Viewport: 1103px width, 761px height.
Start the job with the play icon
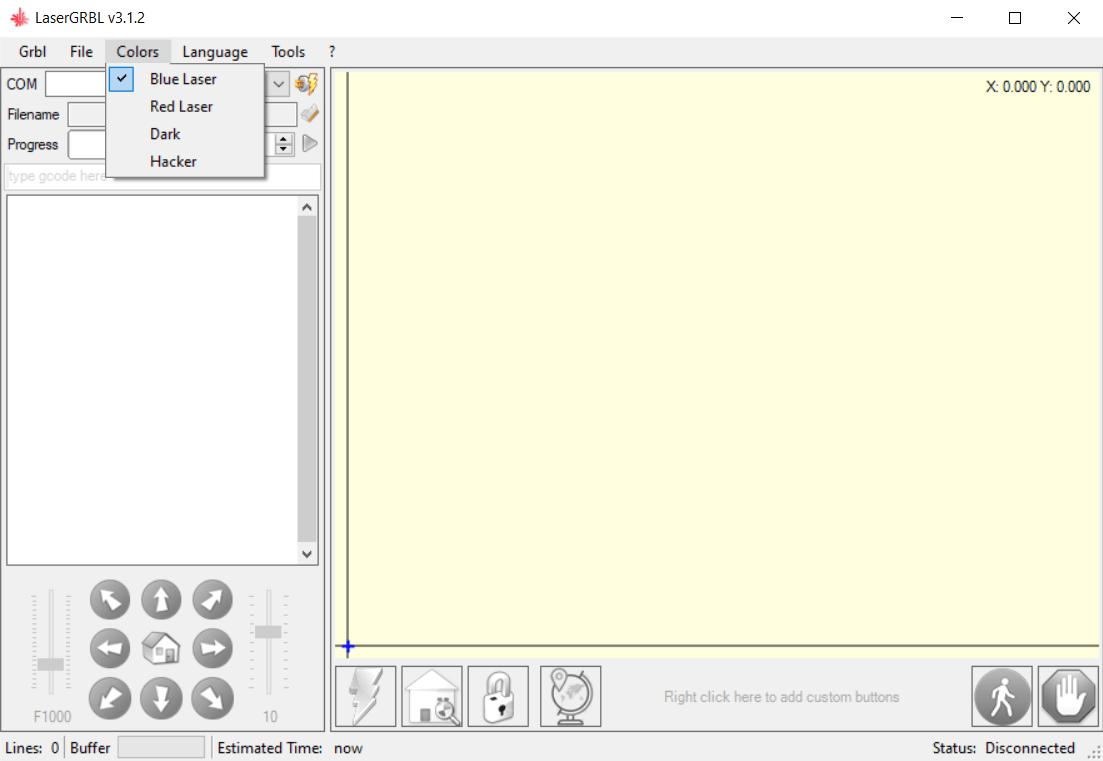pos(309,143)
